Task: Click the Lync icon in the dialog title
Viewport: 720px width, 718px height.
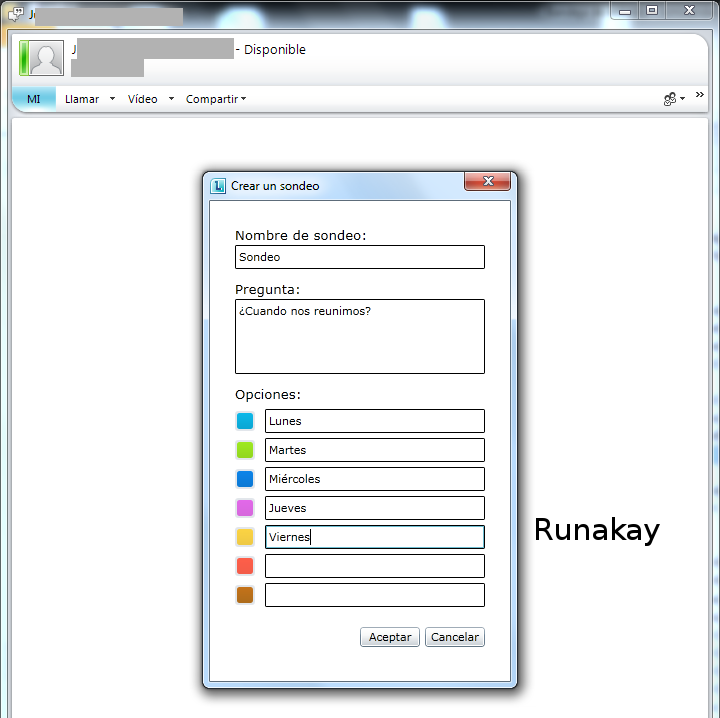Action: [x=218, y=186]
